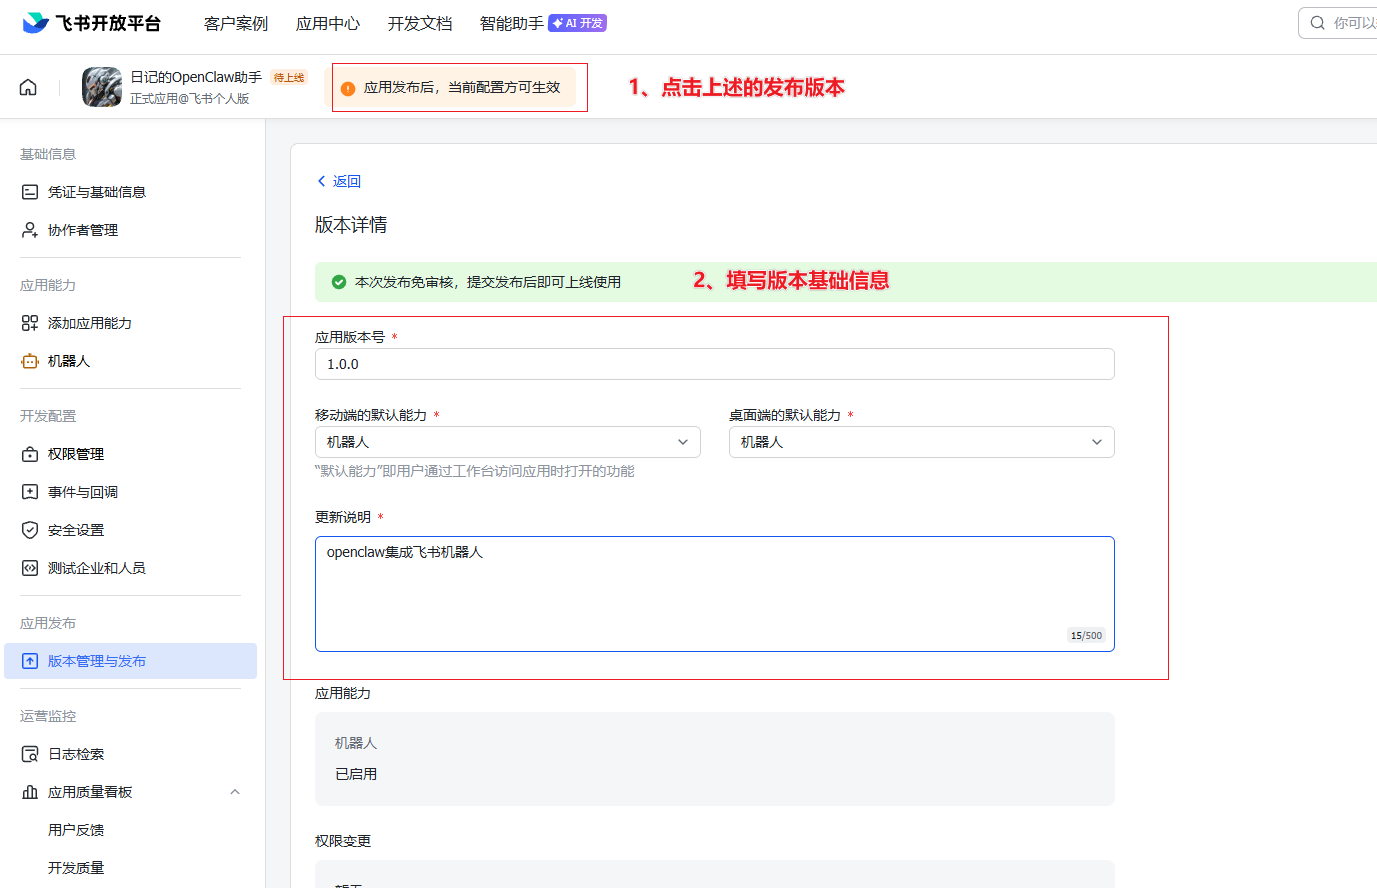Click the 正式应用@飞书个人版 subtitle
Viewport: 1377px width, 888px height.
point(190,99)
